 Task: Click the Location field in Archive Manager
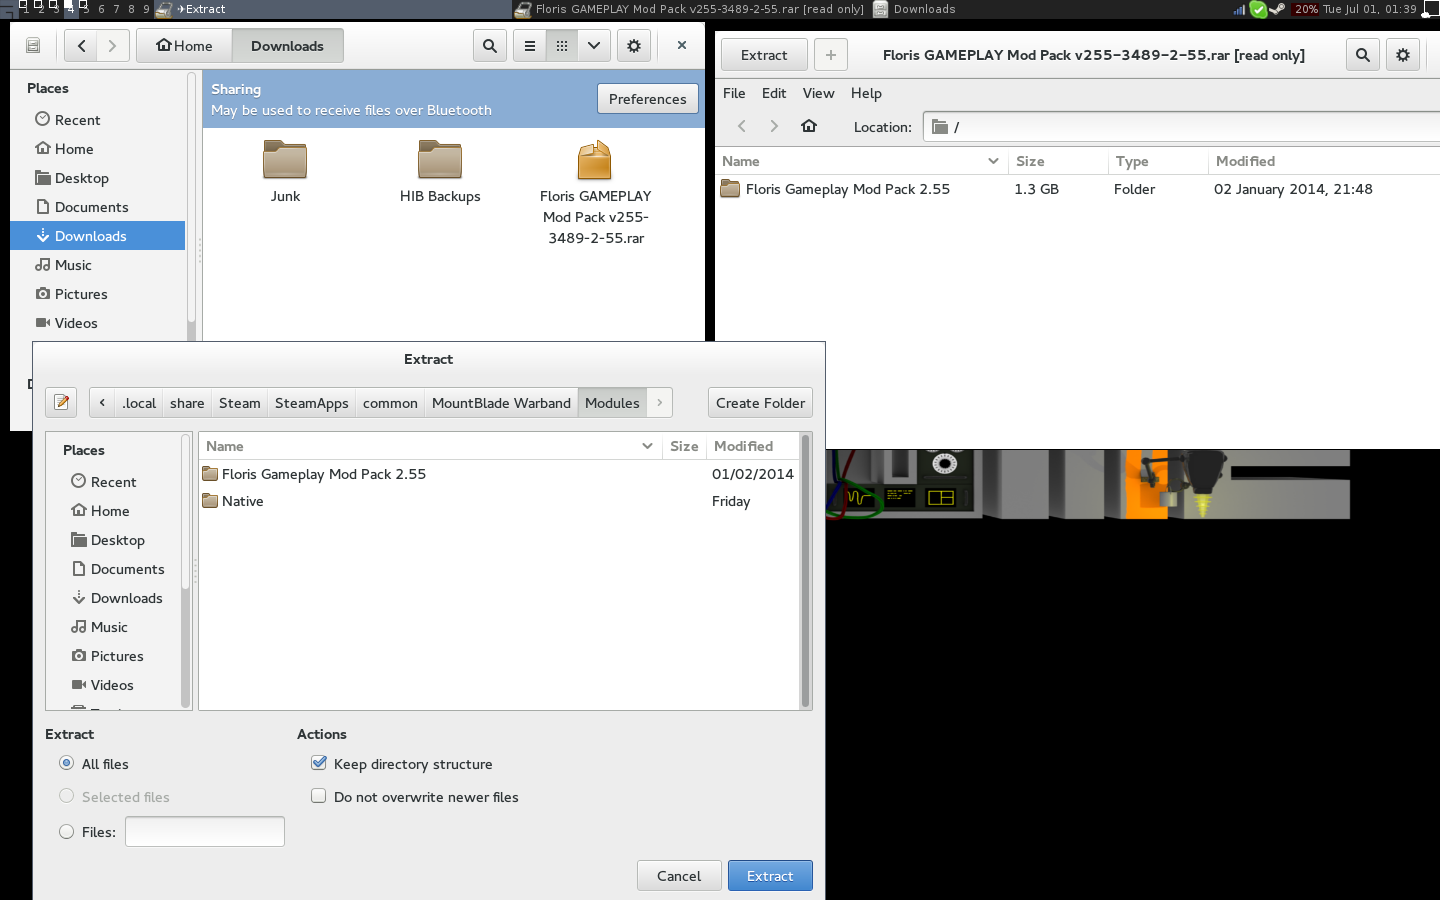pos(1181,126)
